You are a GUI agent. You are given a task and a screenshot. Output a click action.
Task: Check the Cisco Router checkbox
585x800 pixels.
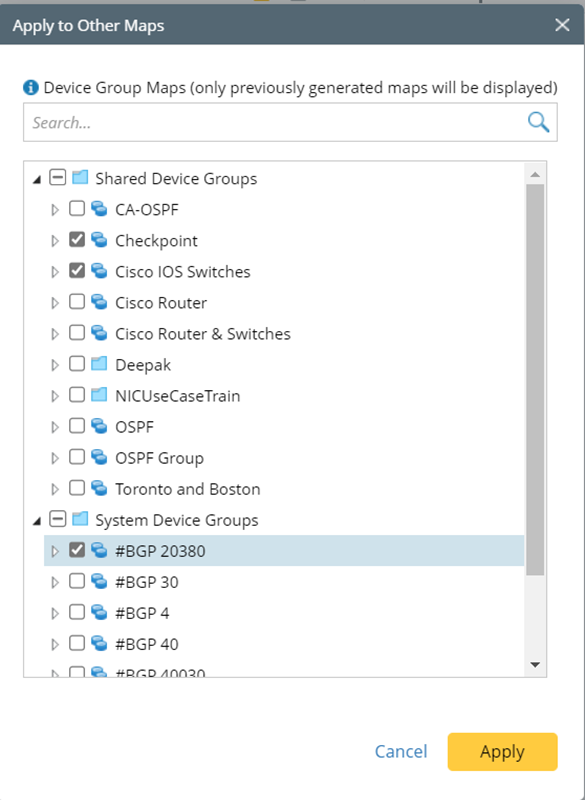tap(76, 302)
